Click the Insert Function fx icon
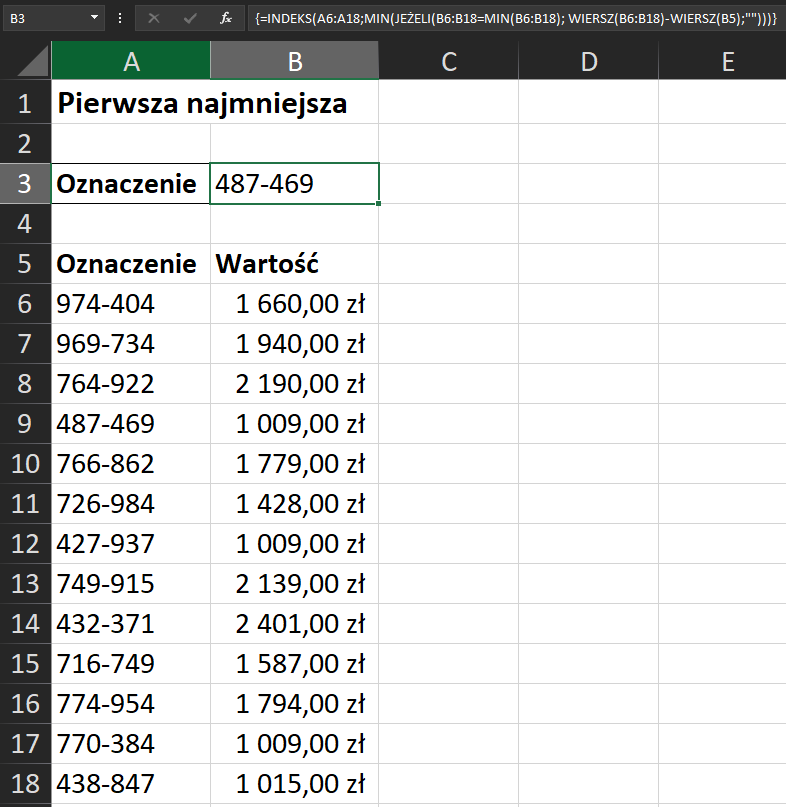 (x=226, y=18)
